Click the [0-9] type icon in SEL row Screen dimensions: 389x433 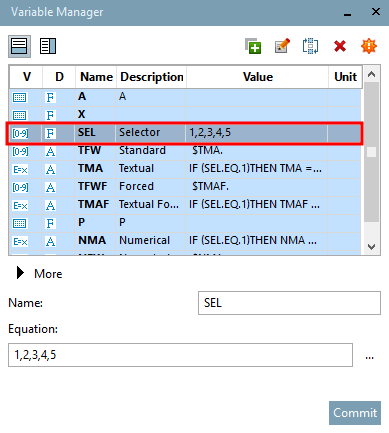tap(20, 134)
